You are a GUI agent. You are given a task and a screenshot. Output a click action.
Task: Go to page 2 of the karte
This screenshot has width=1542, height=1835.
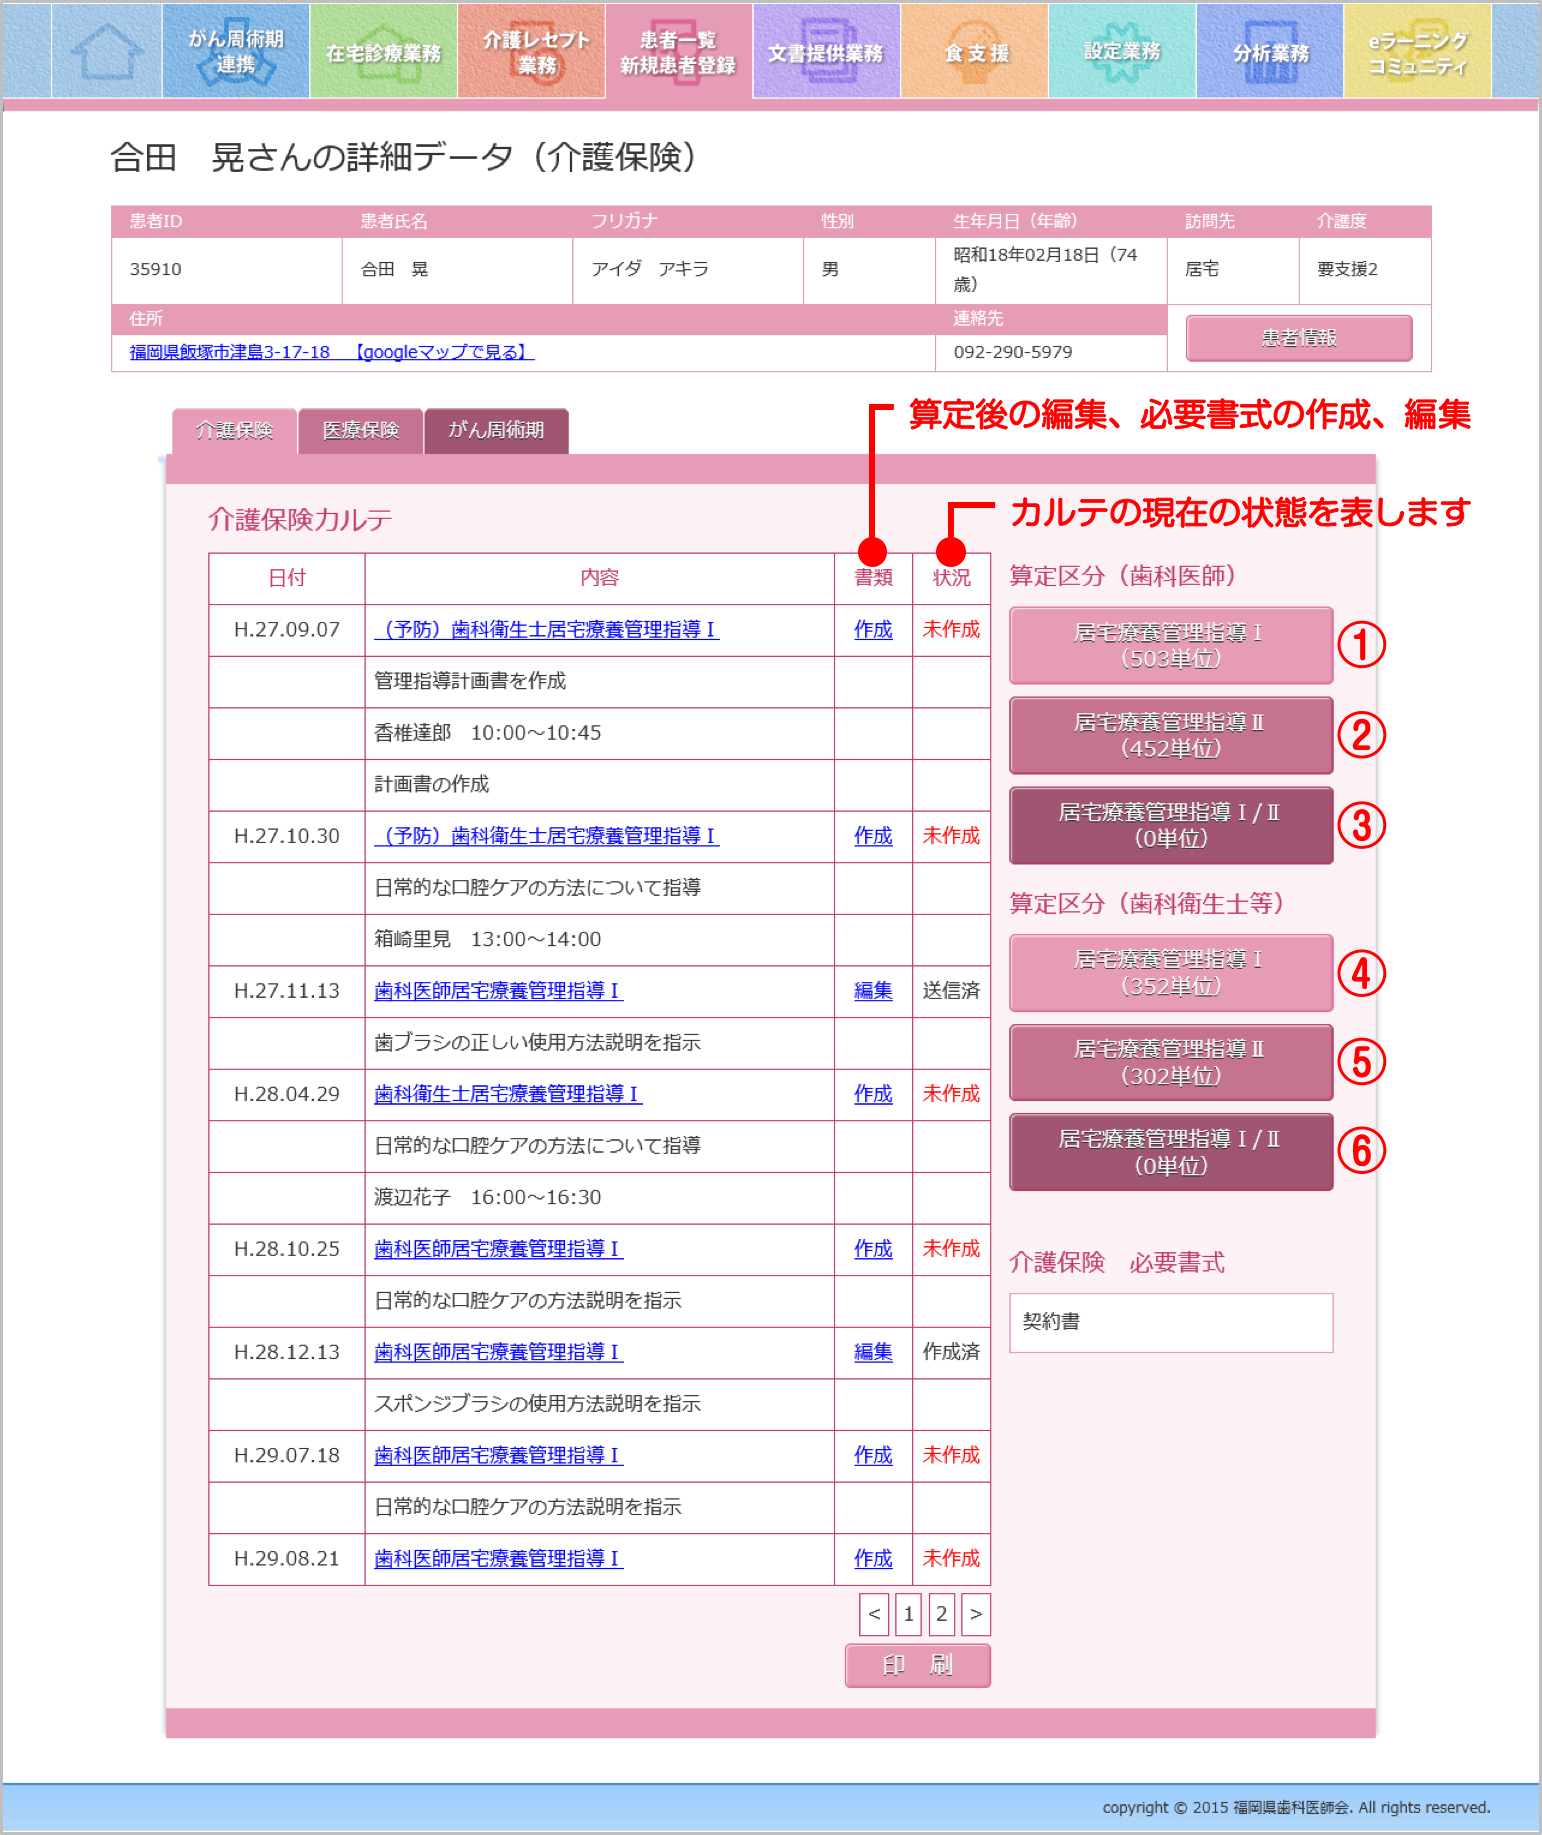click(x=941, y=1614)
